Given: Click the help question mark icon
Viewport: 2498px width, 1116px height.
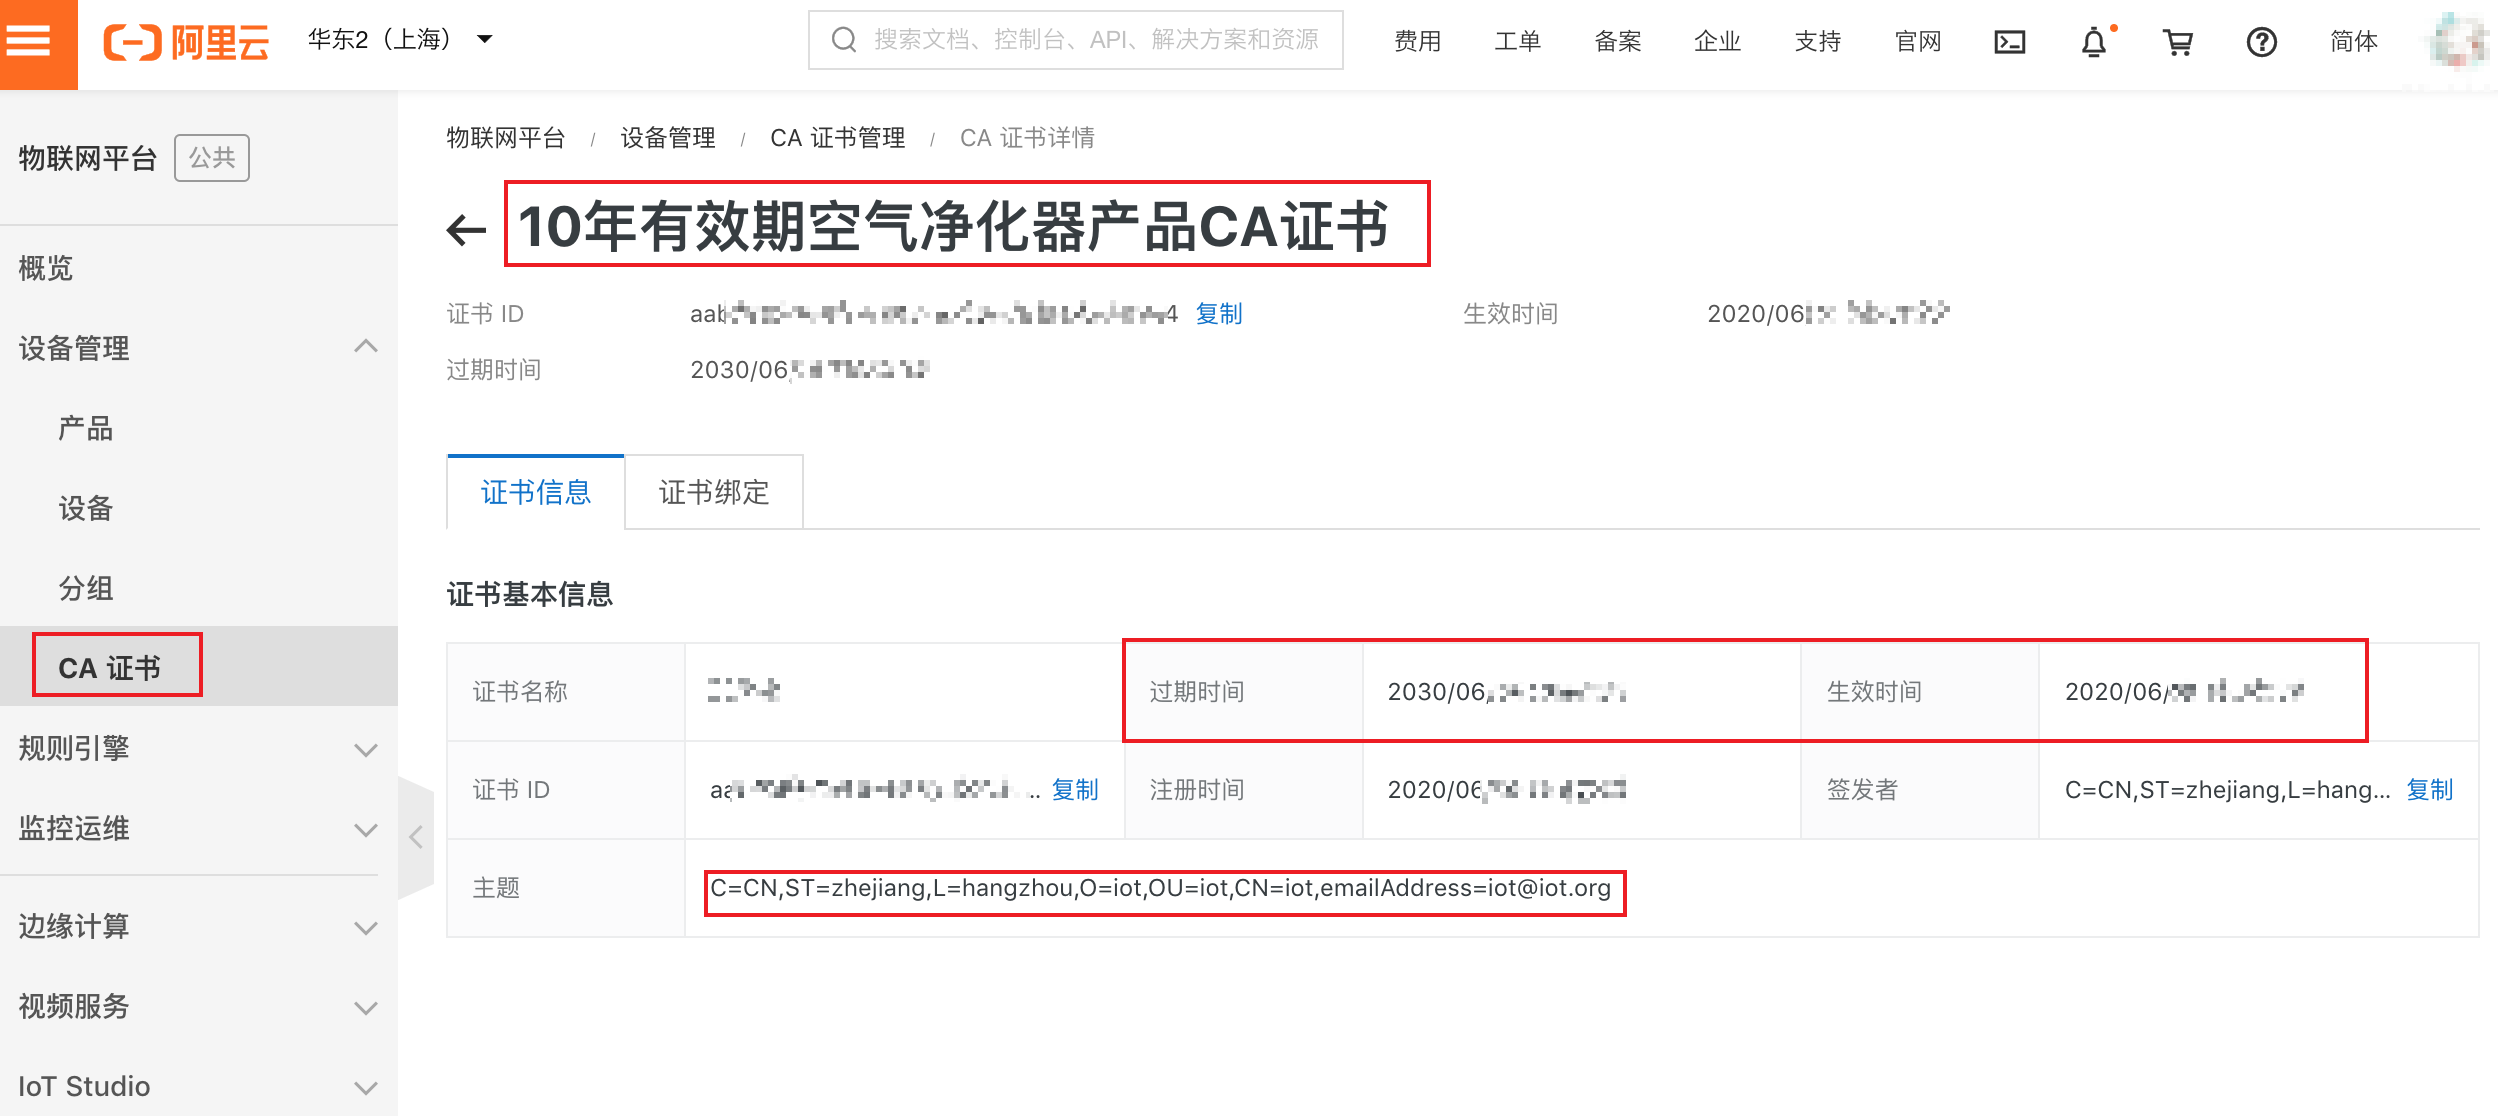Looking at the screenshot, I should pyautogui.click(x=2261, y=42).
